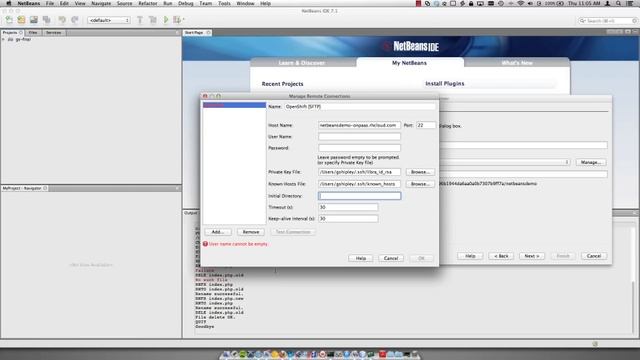640x360 pixels.
Task: Click the Host Name input field
Action: point(359,125)
